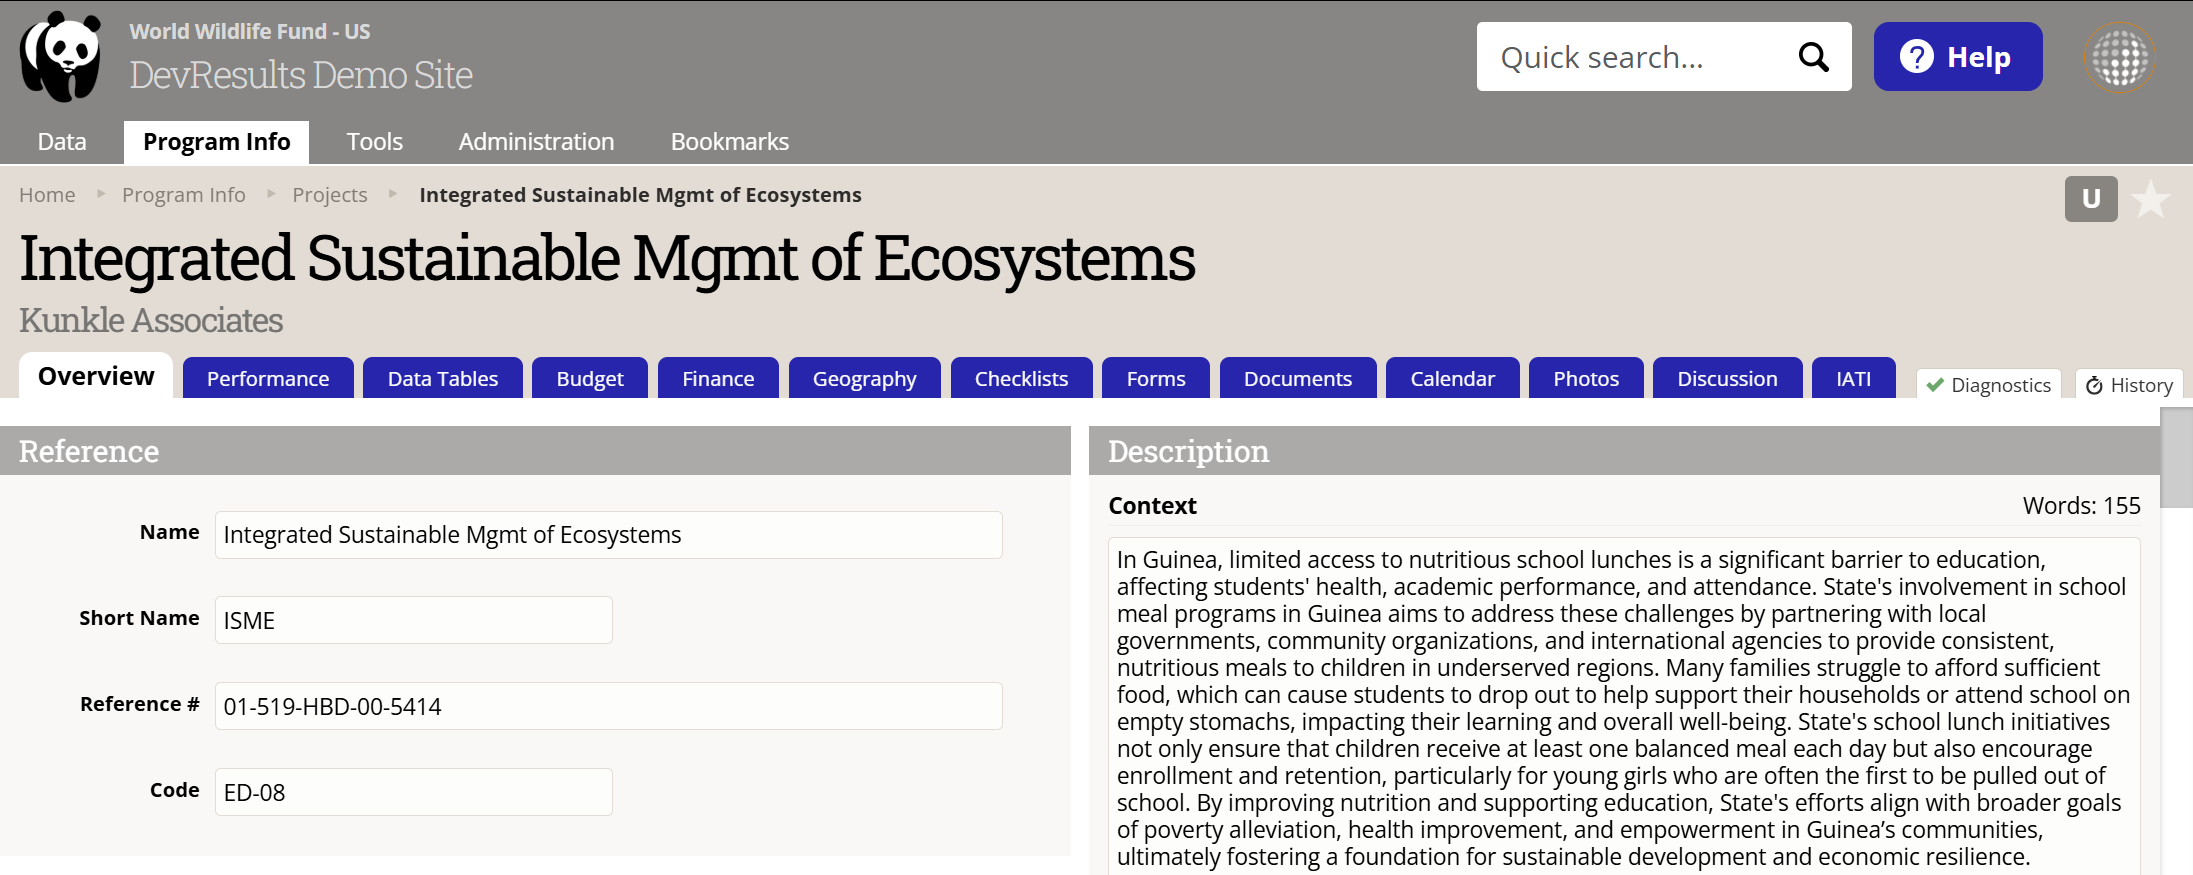This screenshot has height=875, width=2193.
Task: View History with the clock icon
Action: coord(2129,385)
